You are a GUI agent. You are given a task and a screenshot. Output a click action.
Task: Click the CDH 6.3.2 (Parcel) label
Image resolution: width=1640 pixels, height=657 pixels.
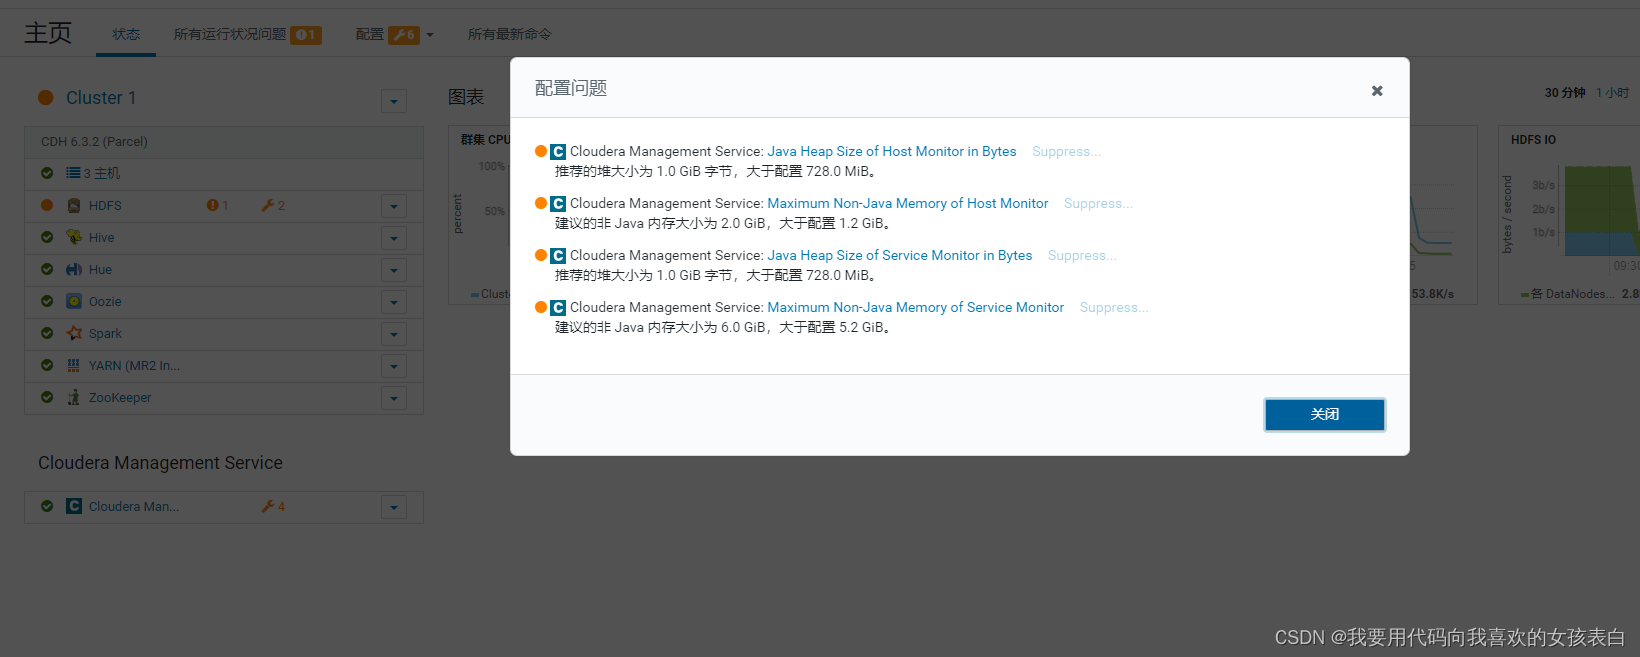click(94, 142)
